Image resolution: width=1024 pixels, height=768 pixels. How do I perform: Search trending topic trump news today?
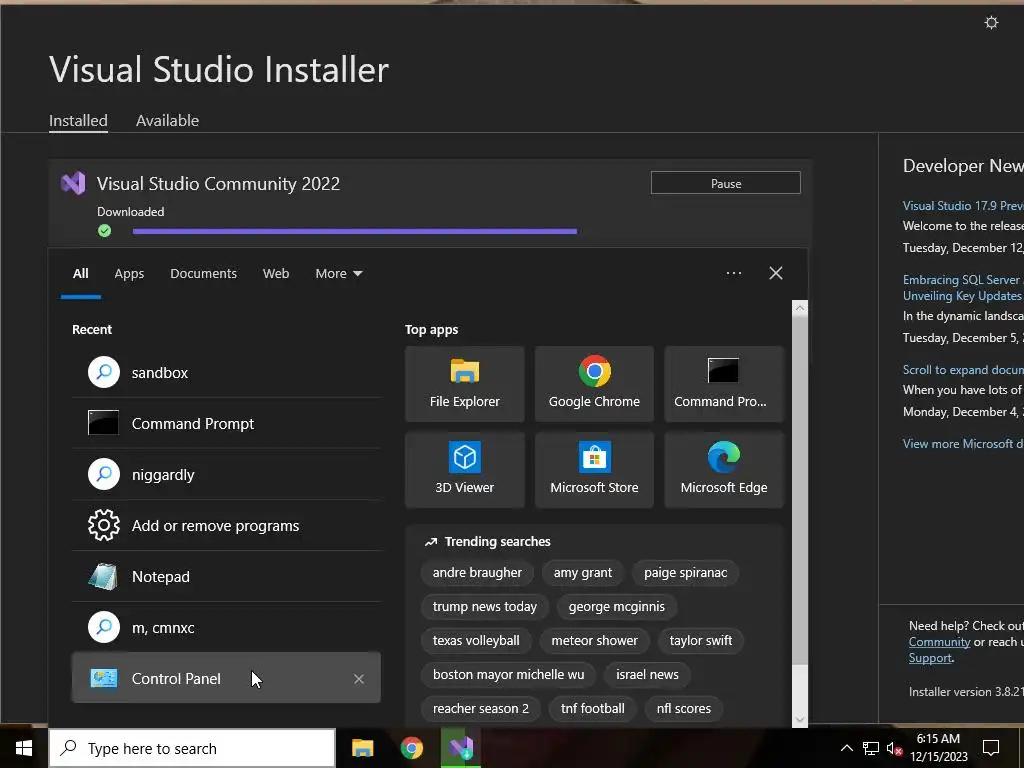[485, 607]
